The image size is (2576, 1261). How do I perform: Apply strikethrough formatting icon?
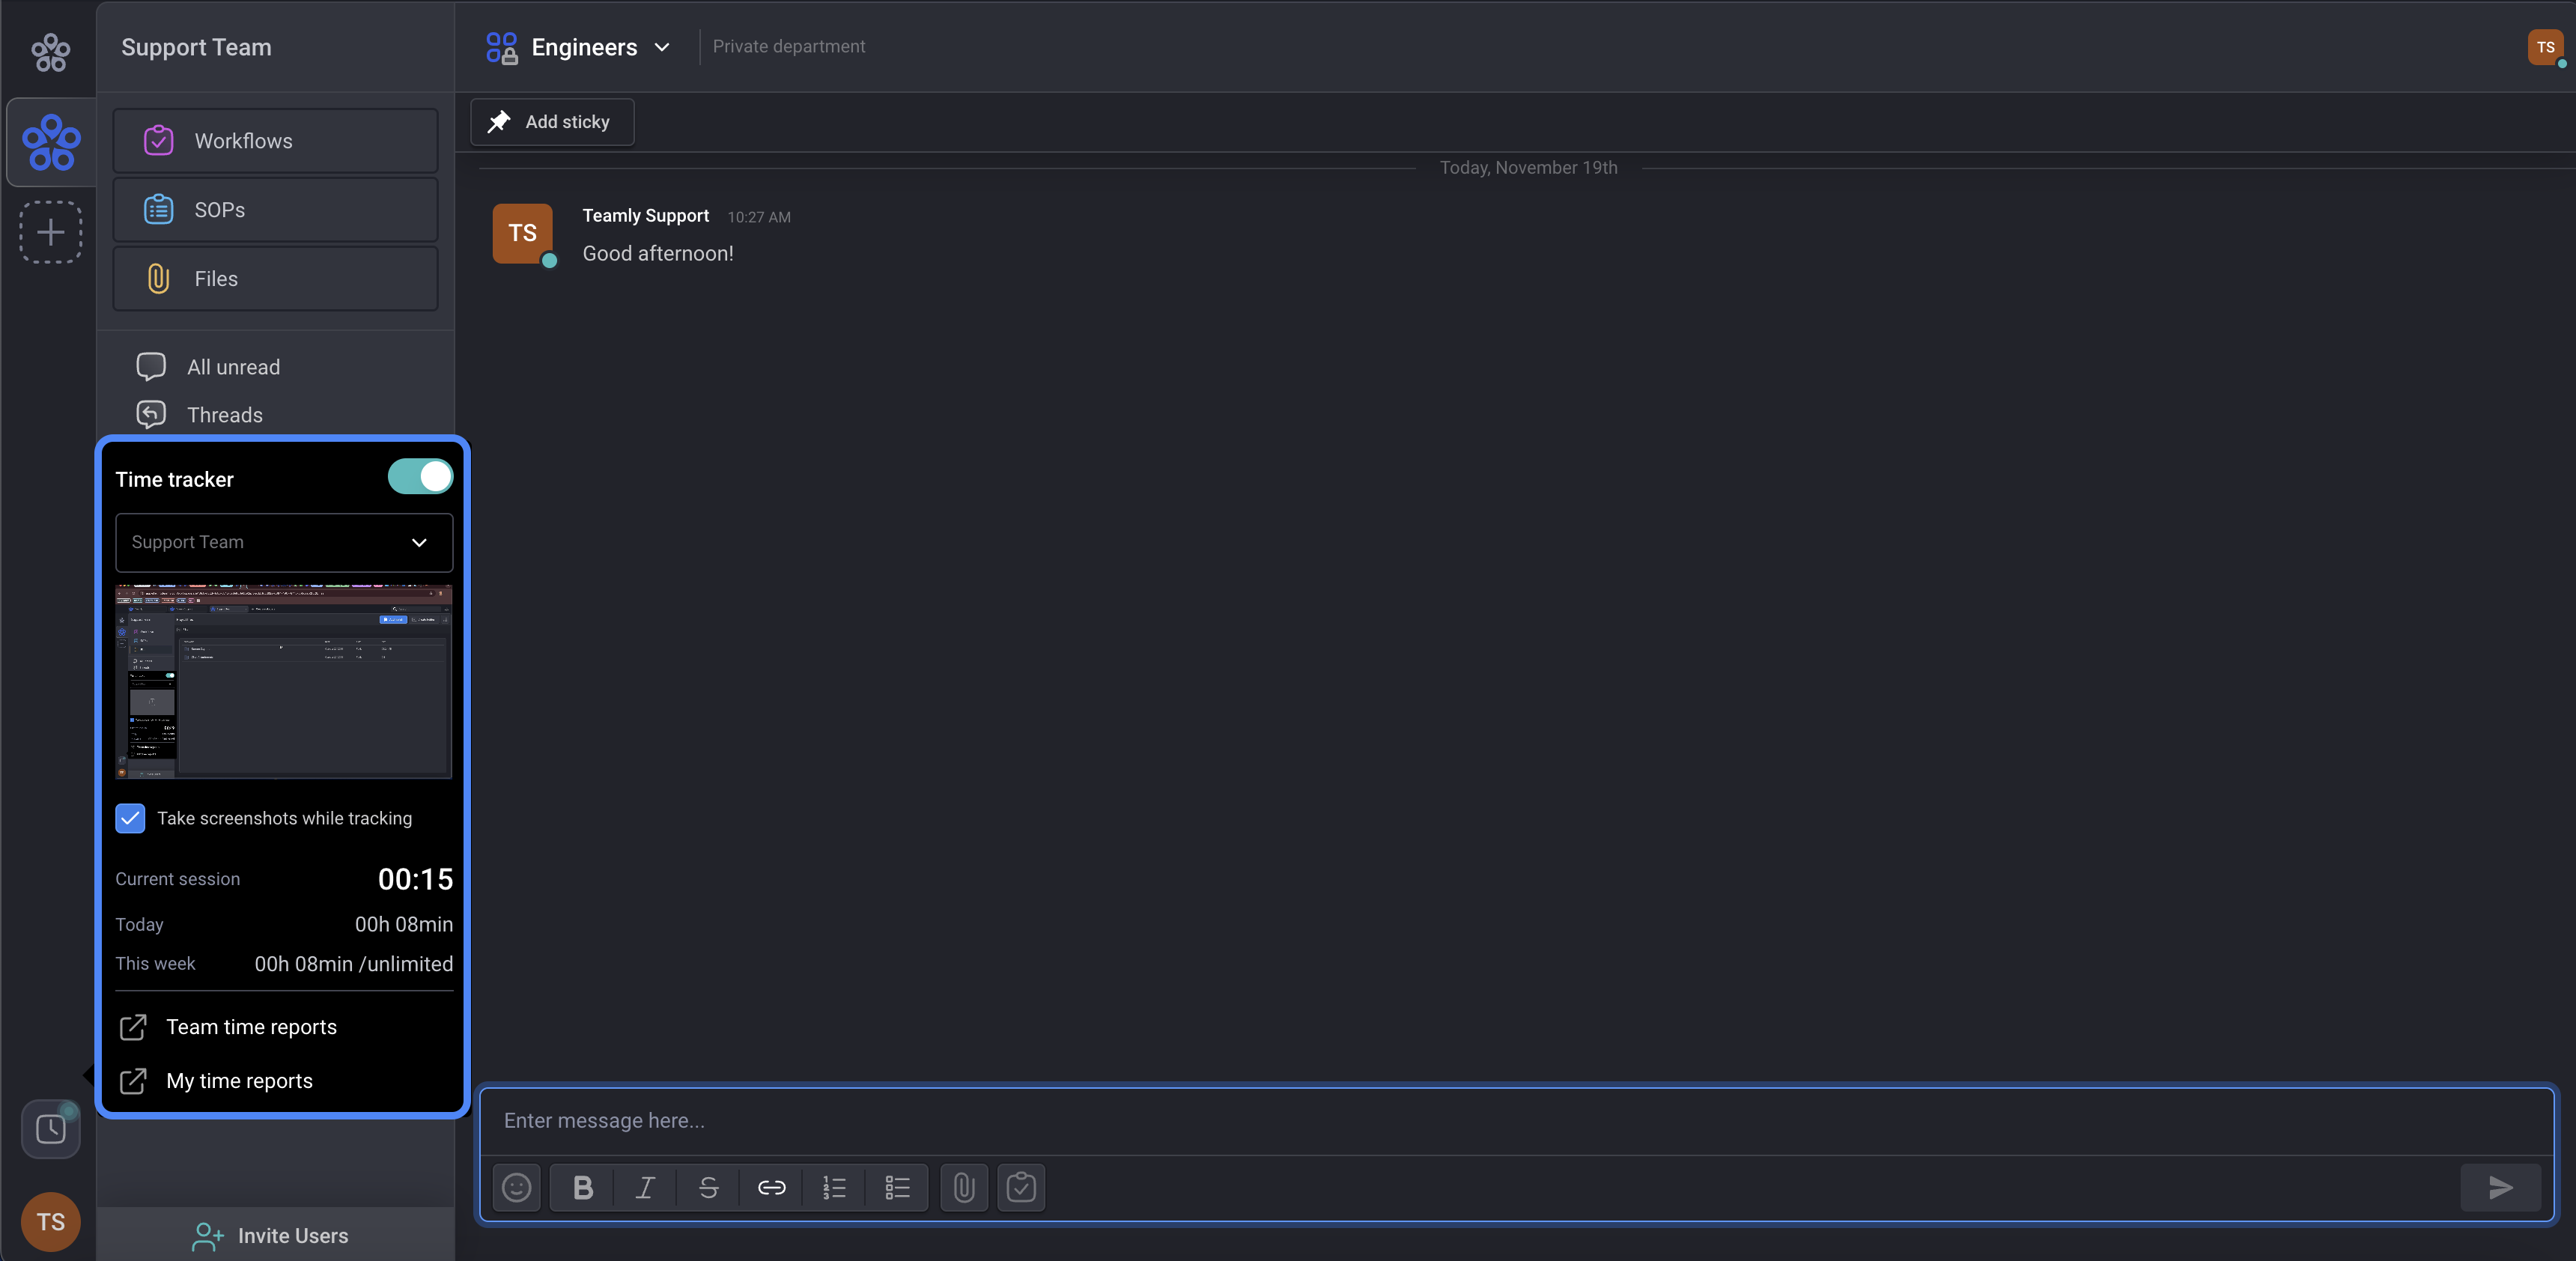tap(708, 1187)
